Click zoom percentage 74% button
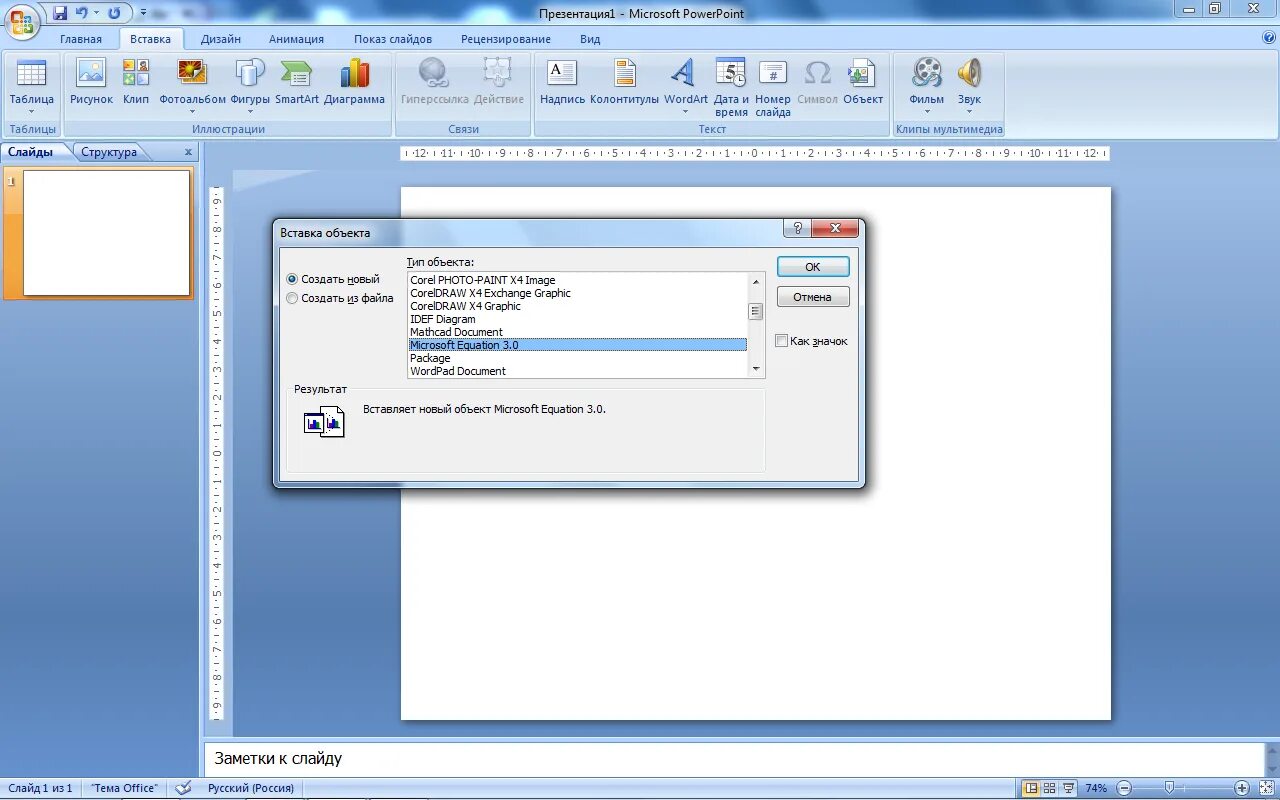The height and width of the screenshot is (800, 1280). click(x=1096, y=788)
